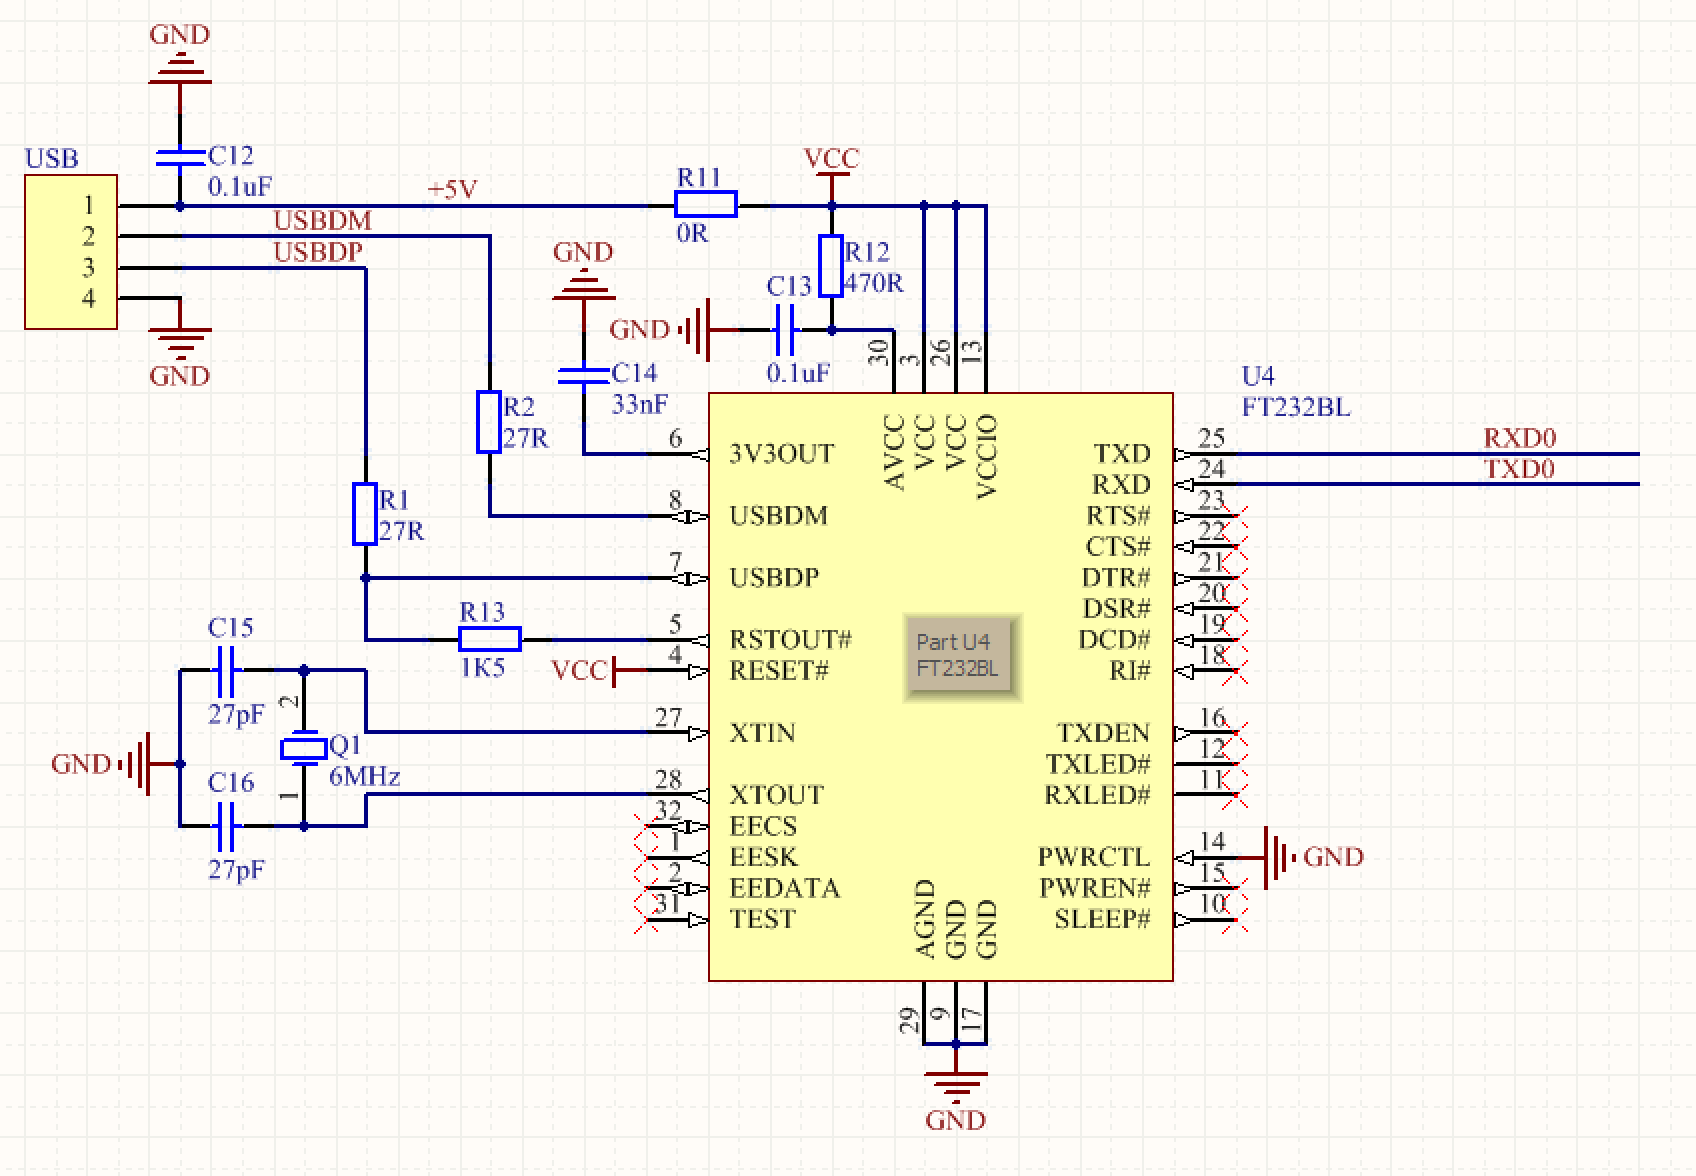1696x1176 pixels.
Task: Click the 33nF capacitor value
Action: click(639, 404)
